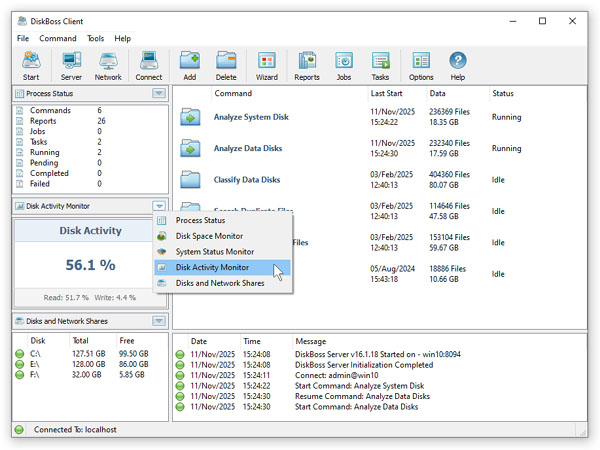Click the green status icon for C:\ disk
Viewport: 600px width, 450px height.
20,354
